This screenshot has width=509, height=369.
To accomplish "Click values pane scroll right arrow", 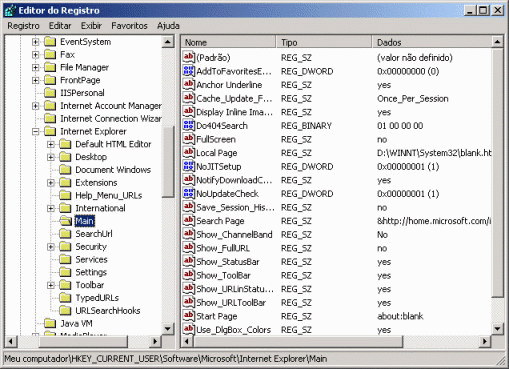I will coord(485,341).
